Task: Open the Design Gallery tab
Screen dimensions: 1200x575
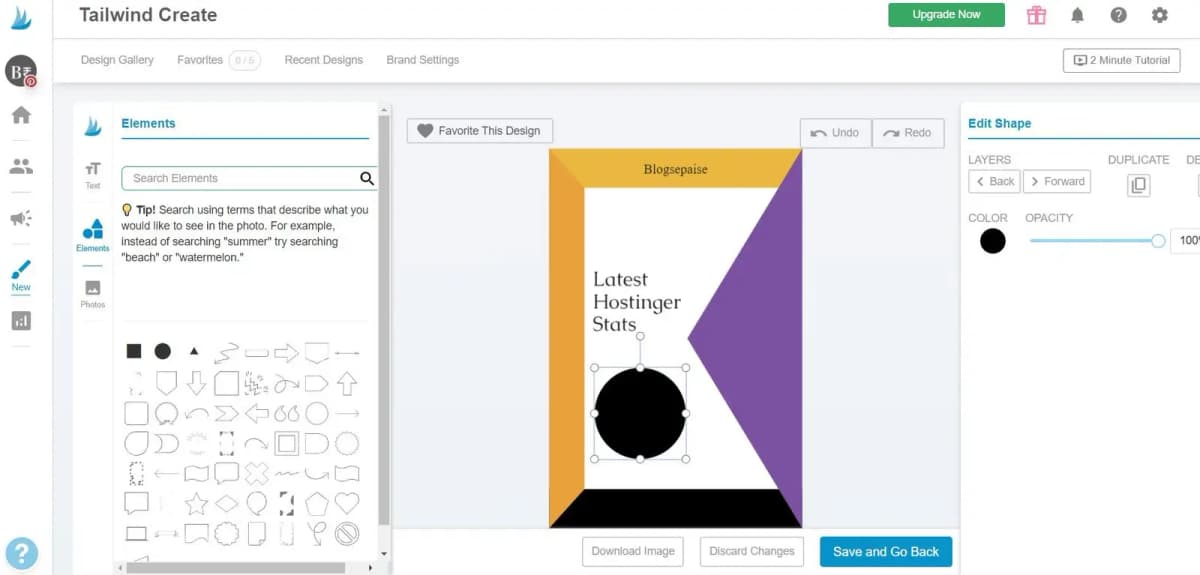Action: pos(117,60)
